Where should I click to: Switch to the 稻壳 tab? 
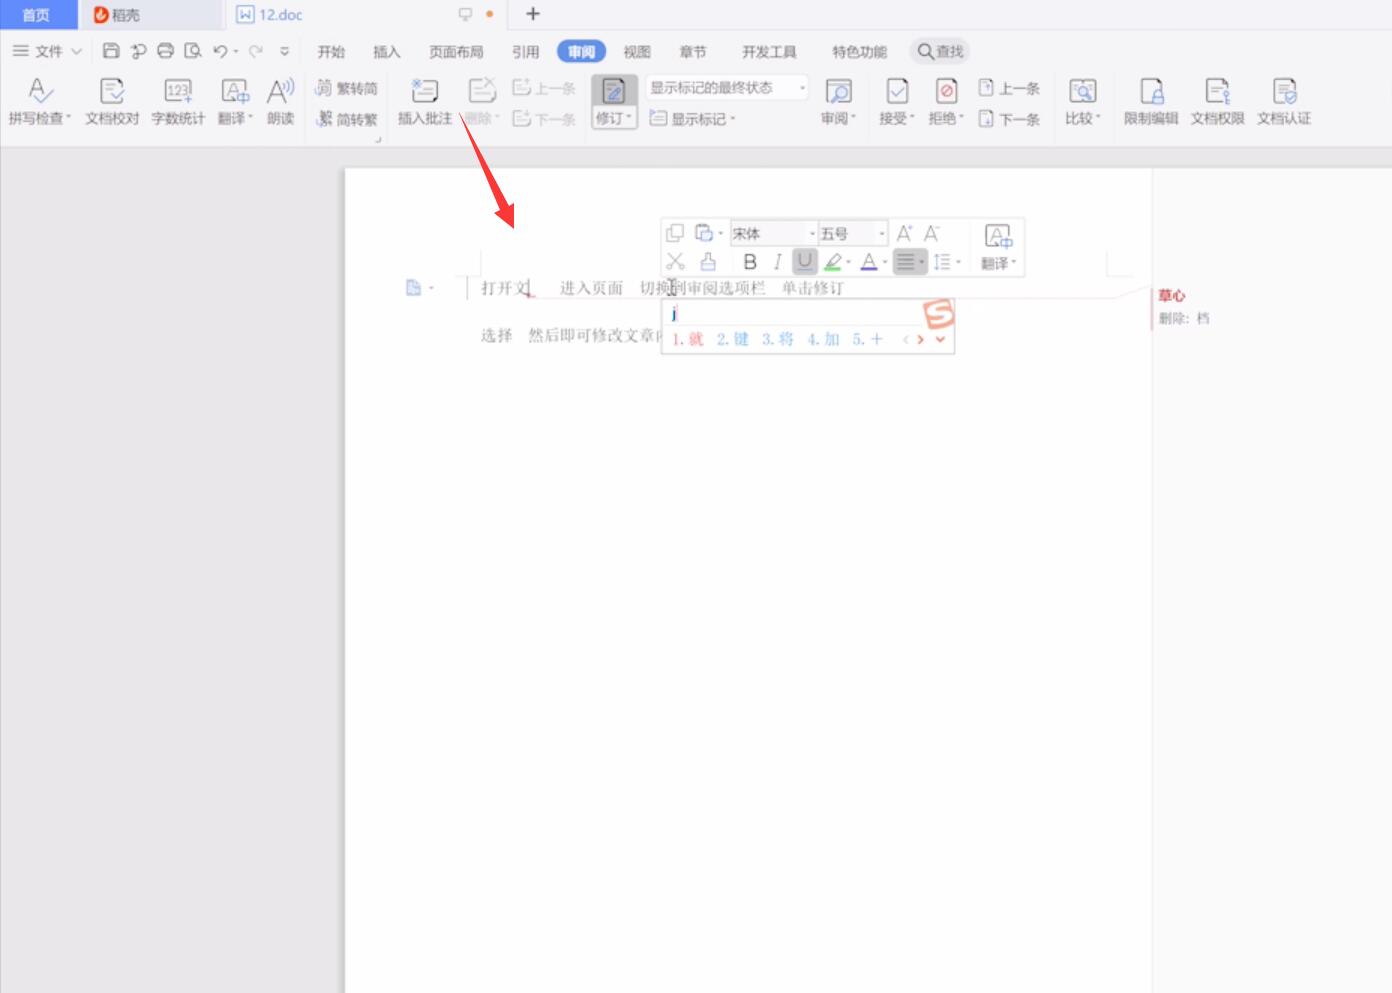click(x=152, y=14)
